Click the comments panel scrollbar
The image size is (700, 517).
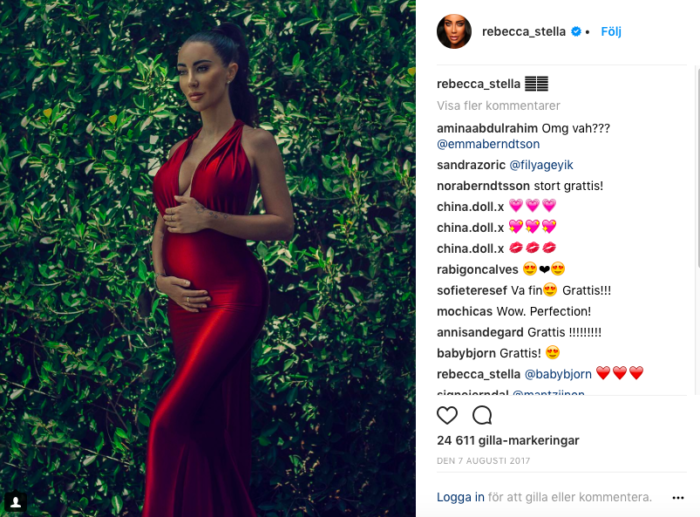point(697,167)
